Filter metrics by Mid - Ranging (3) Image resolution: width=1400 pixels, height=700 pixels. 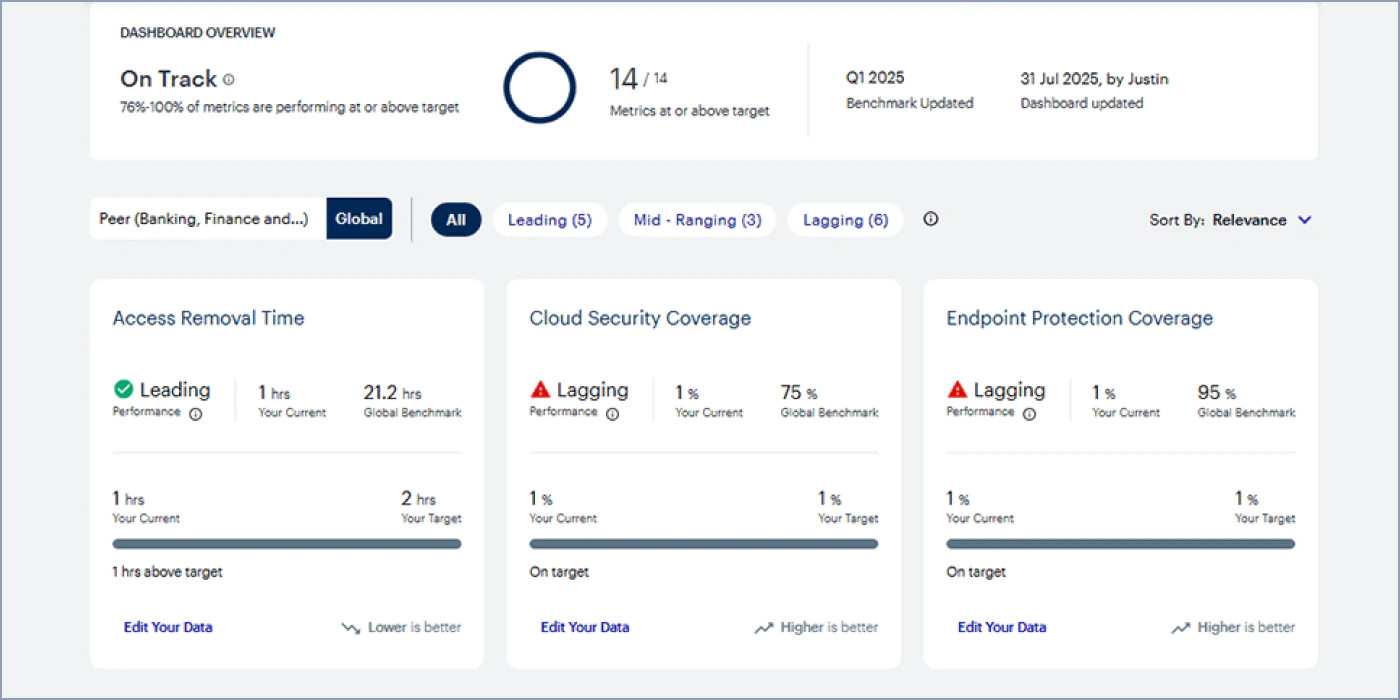pos(697,220)
